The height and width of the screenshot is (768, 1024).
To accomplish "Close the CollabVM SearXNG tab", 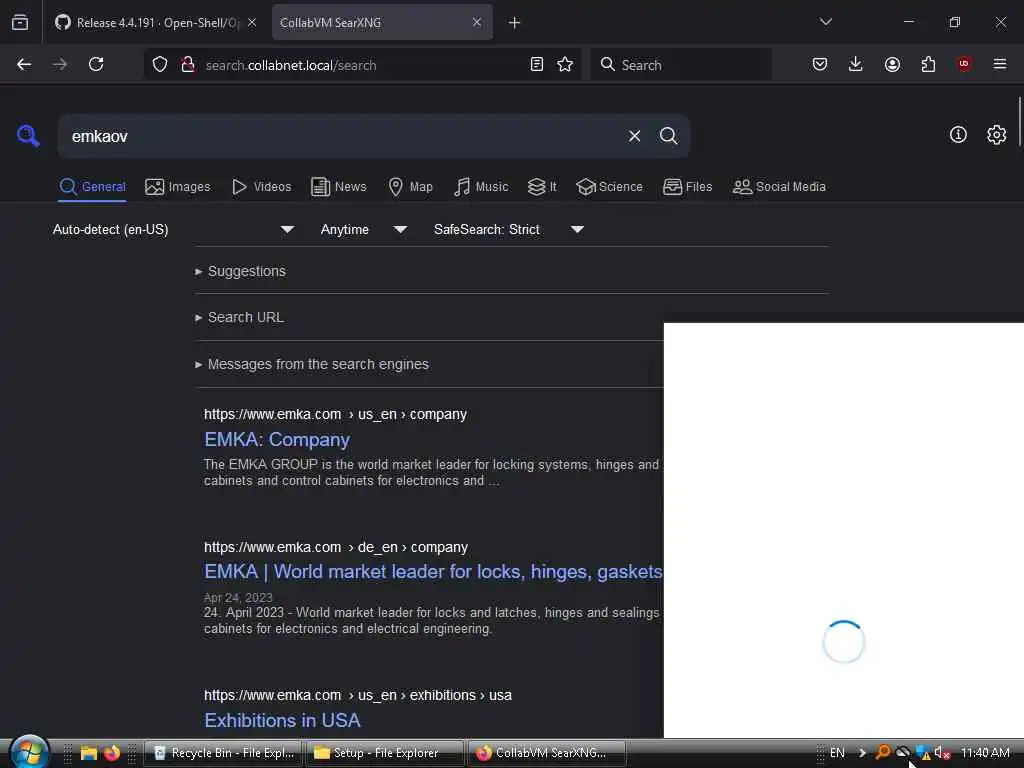I will click(477, 22).
